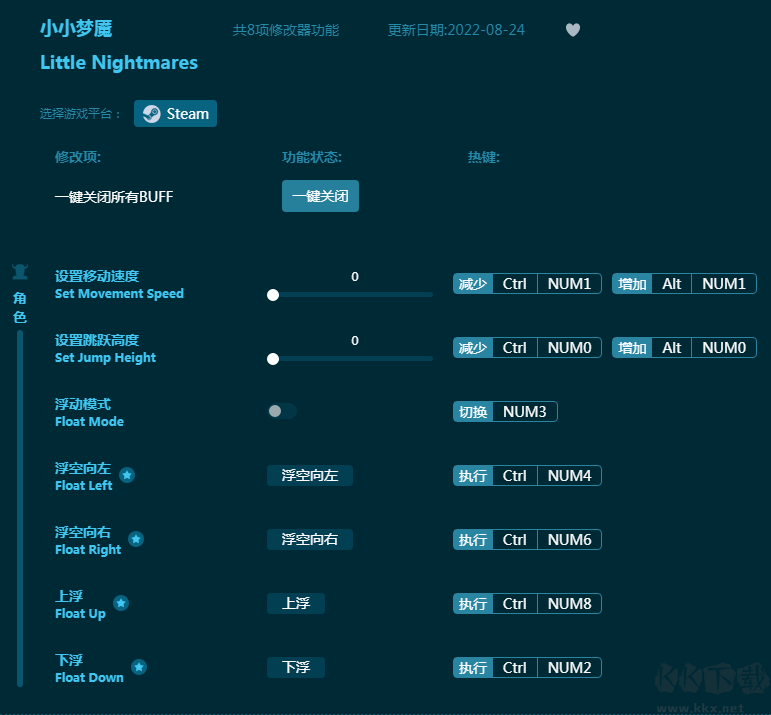Click the star icon beside Float Right

(x=136, y=539)
